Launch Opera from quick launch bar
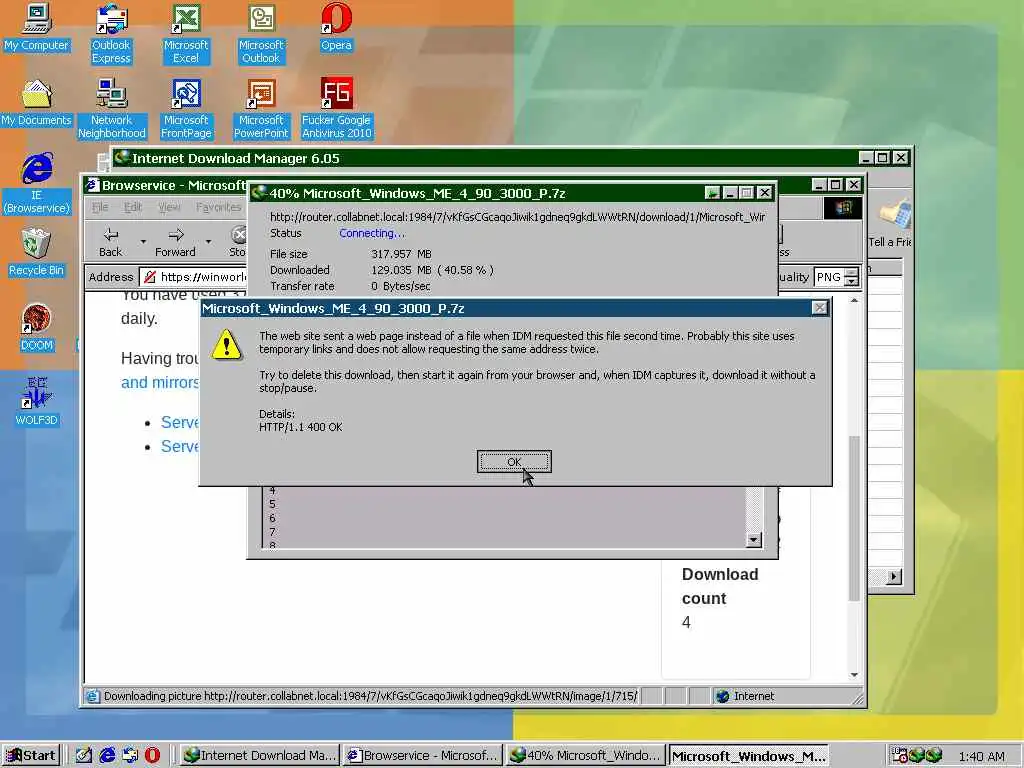The width and height of the screenshot is (1024, 768). pyautogui.click(x=152, y=756)
